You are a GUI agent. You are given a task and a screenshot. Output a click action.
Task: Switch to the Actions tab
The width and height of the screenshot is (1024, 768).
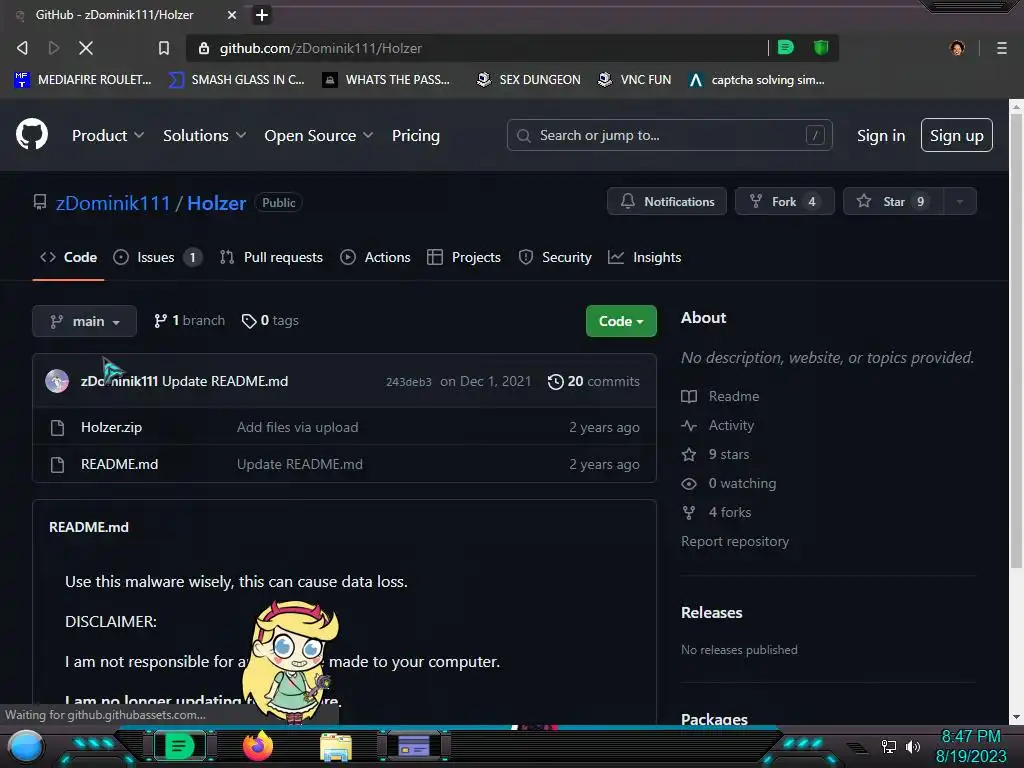tap(376, 257)
